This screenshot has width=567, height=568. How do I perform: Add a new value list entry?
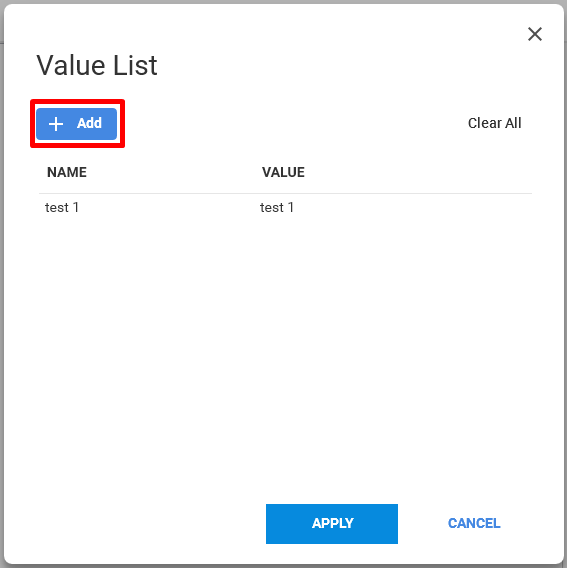click(x=76, y=124)
